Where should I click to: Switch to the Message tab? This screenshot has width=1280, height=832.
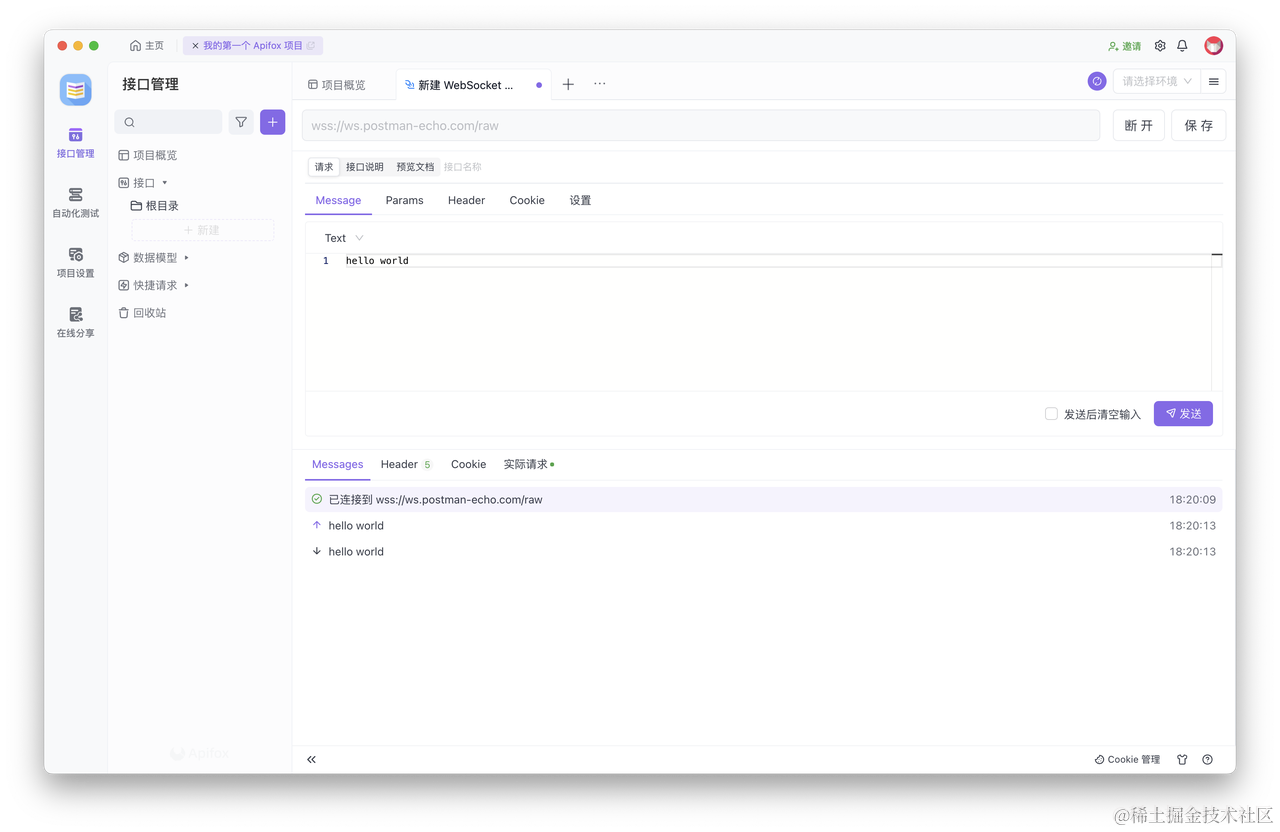tap(338, 200)
